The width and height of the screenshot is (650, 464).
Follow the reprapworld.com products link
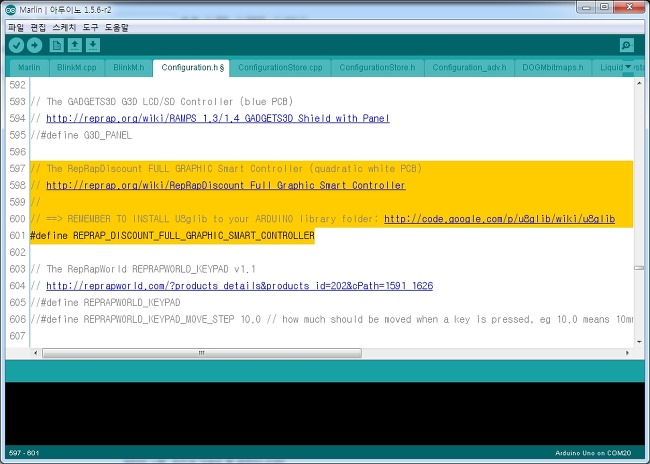click(239, 286)
